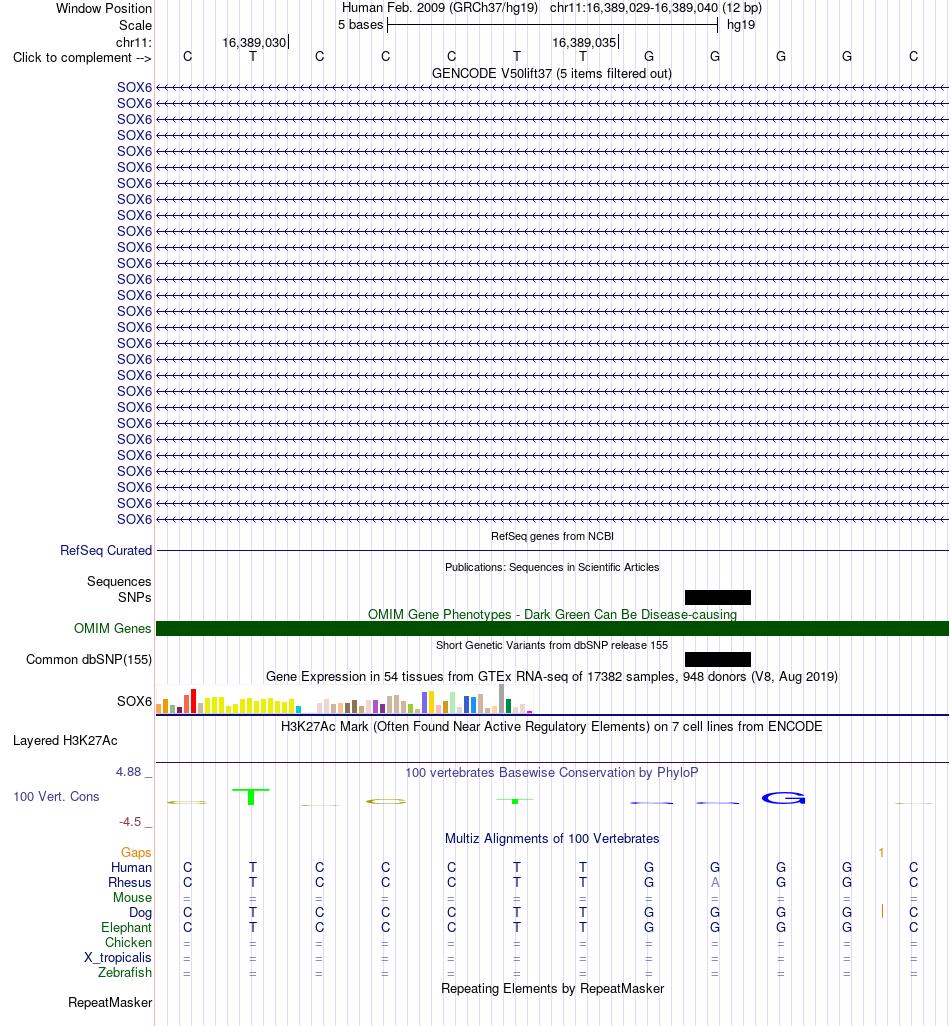The image size is (950, 1026).
Task: Click the SOX6 label directly below GENCODE title
Action: 134,87
